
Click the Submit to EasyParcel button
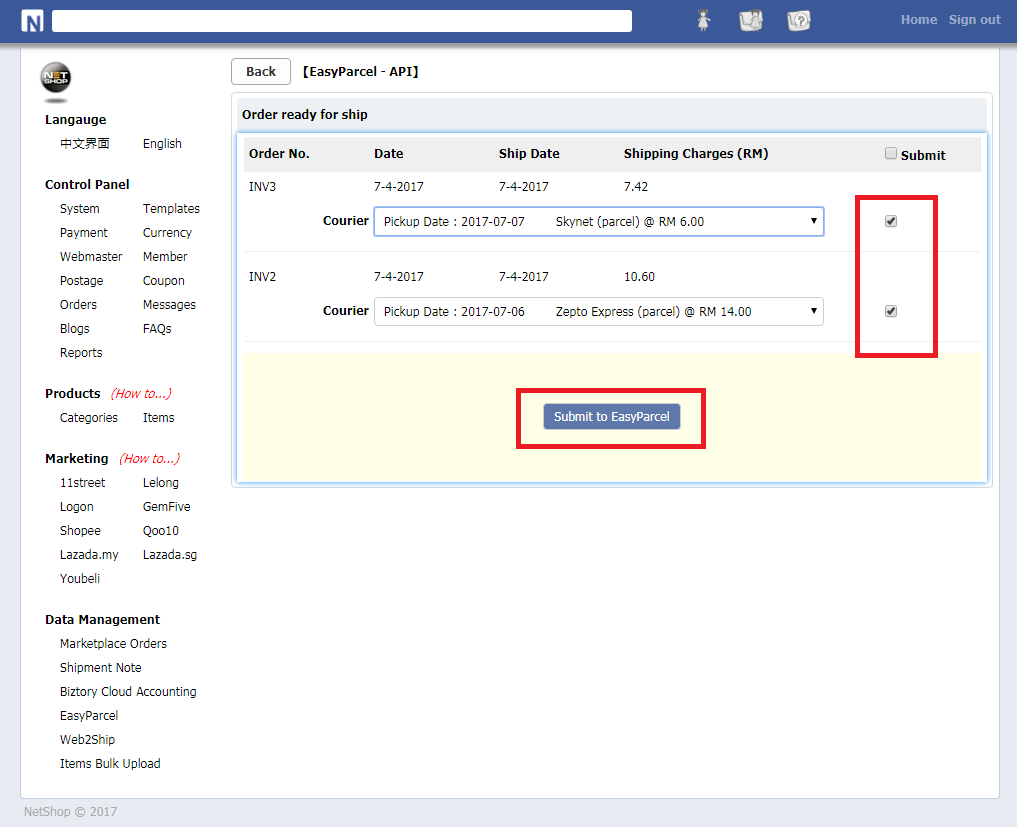tap(612, 416)
